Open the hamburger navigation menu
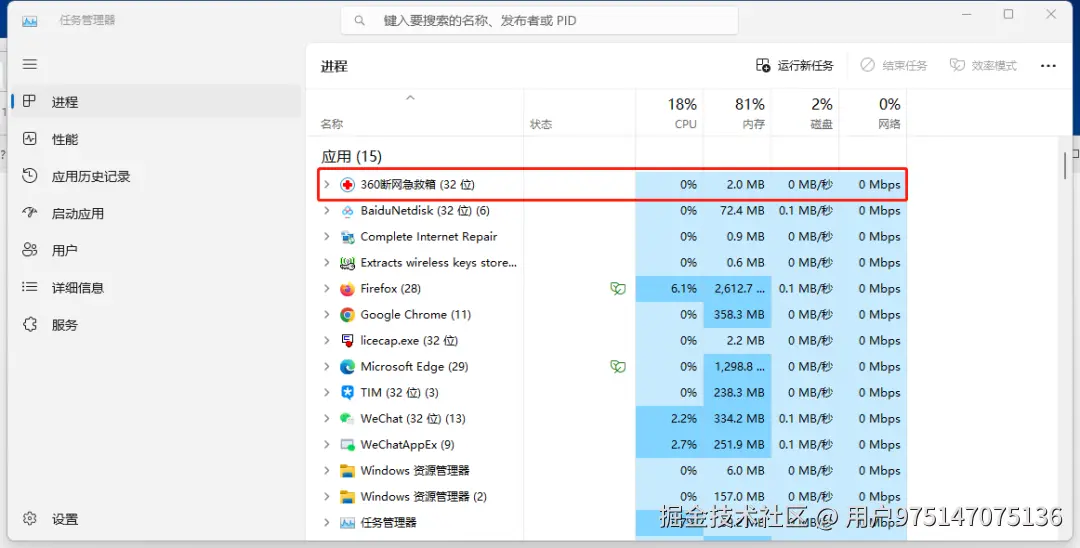Viewport: 1080px width, 548px height. (30, 64)
